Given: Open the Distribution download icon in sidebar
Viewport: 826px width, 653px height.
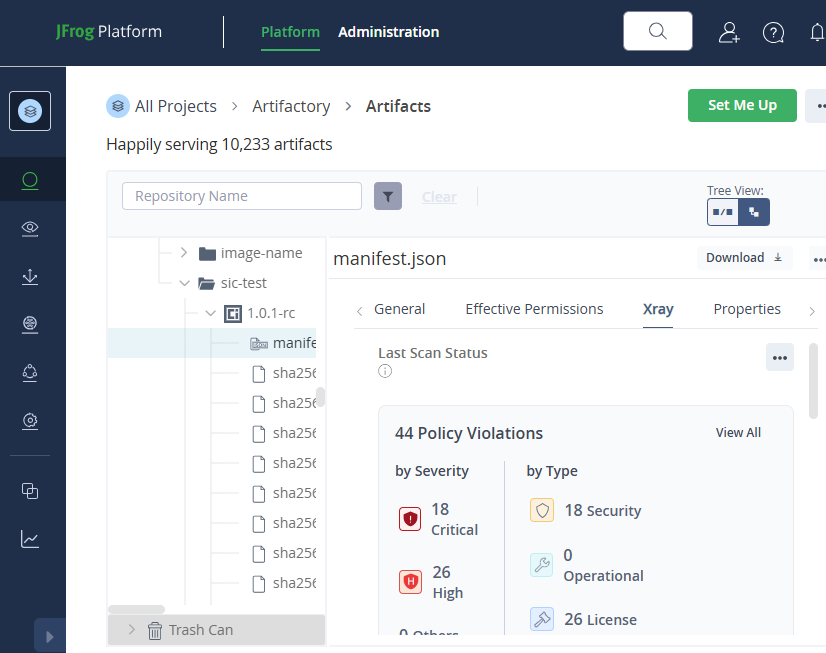Looking at the screenshot, I should (30, 276).
